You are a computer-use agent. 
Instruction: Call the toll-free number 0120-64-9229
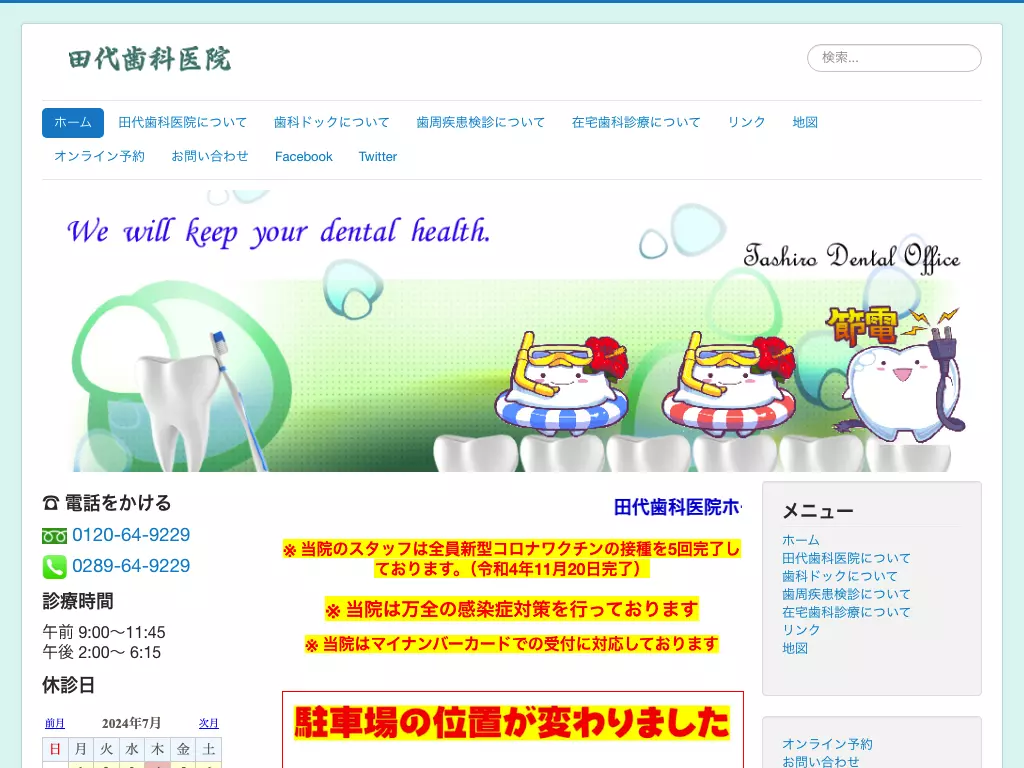coord(131,535)
